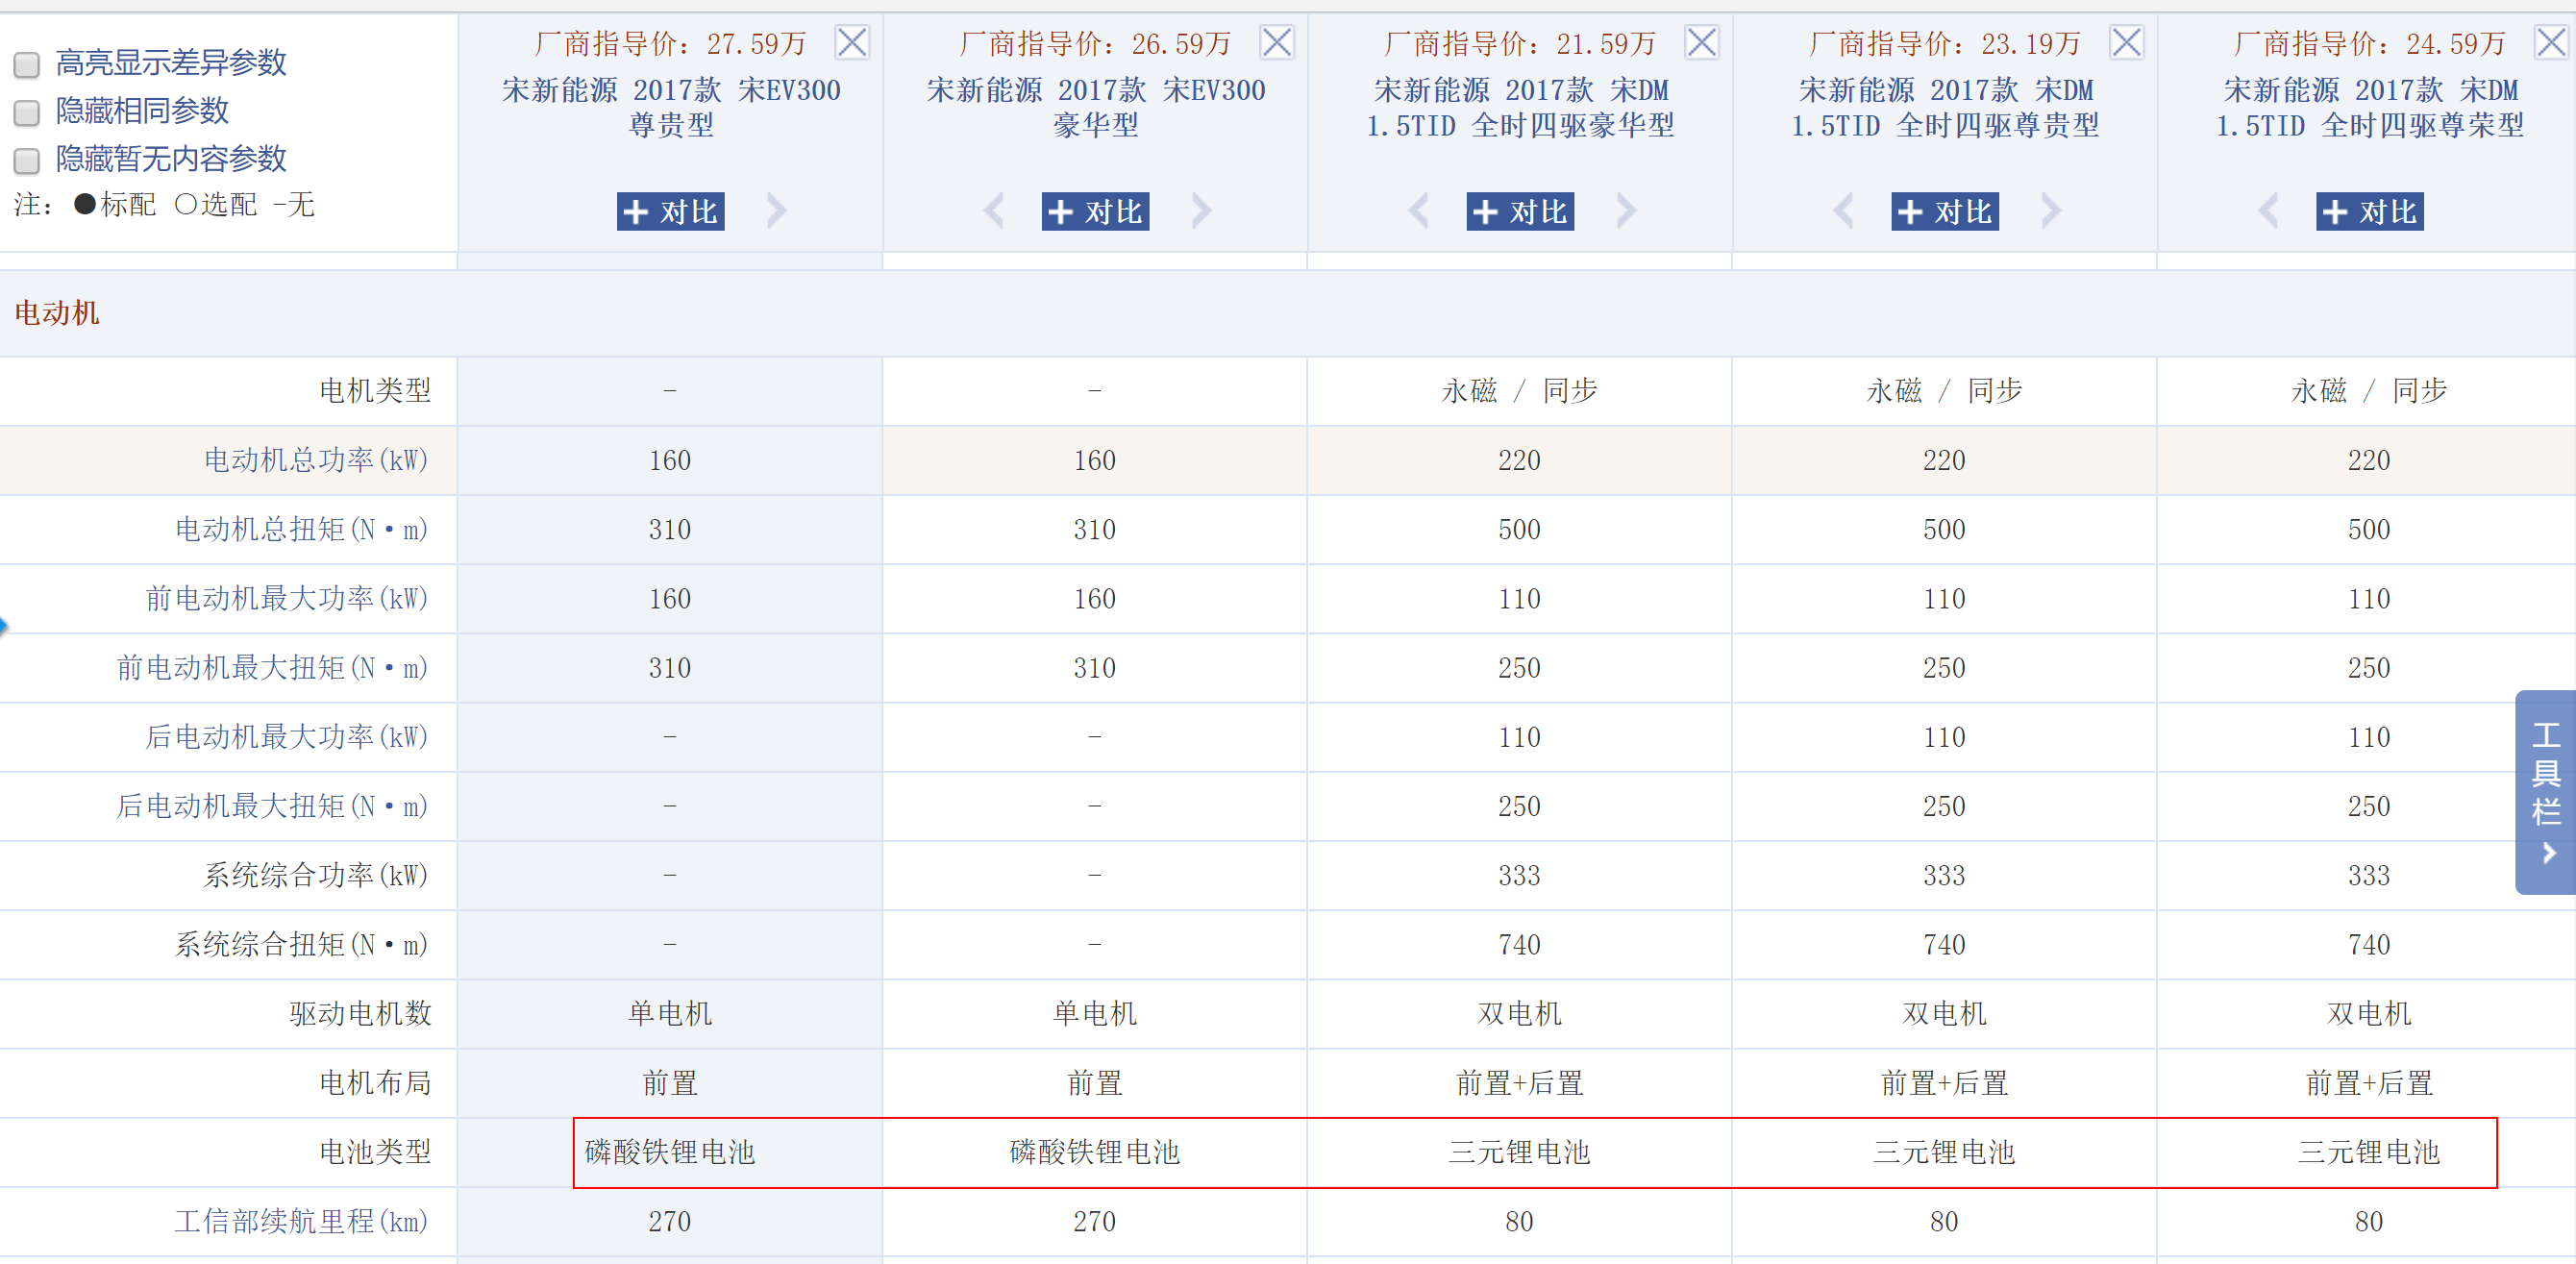Click 740 系统综合扭矩 value for 全时四驱尊荣型
This screenshot has width=2576, height=1264.
pyautogui.click(x=2369, y=944)
